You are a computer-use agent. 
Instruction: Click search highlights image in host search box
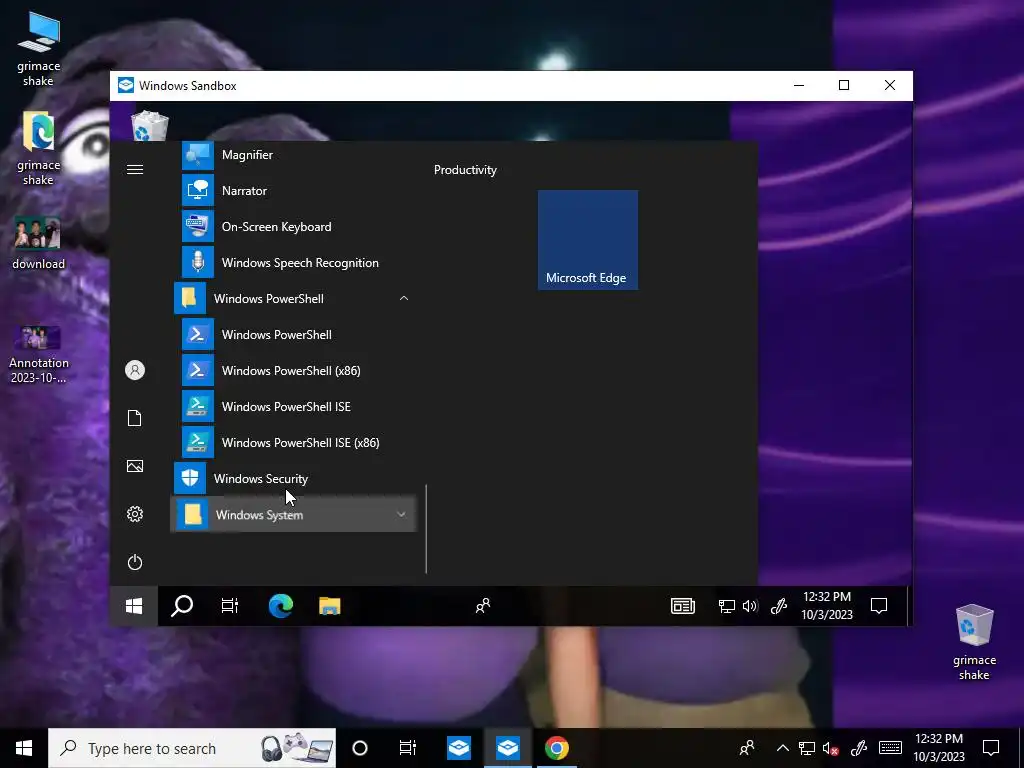coord(296,748)
